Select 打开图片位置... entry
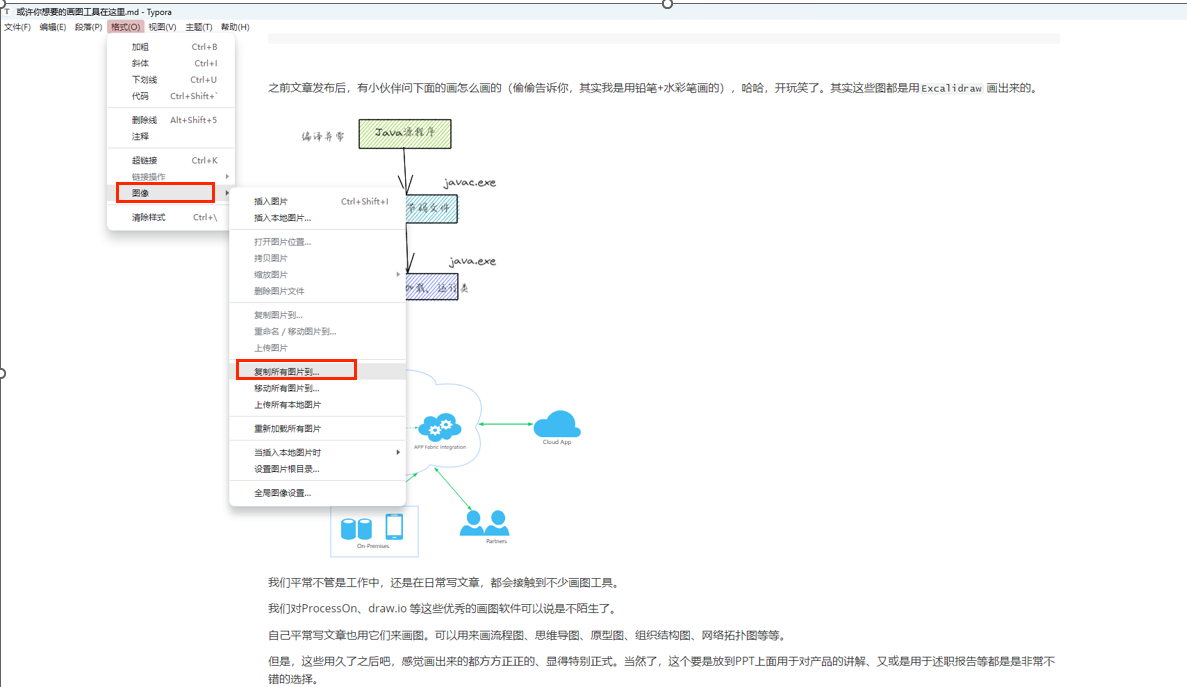1187x687 pixels. [x=318, y=242]
